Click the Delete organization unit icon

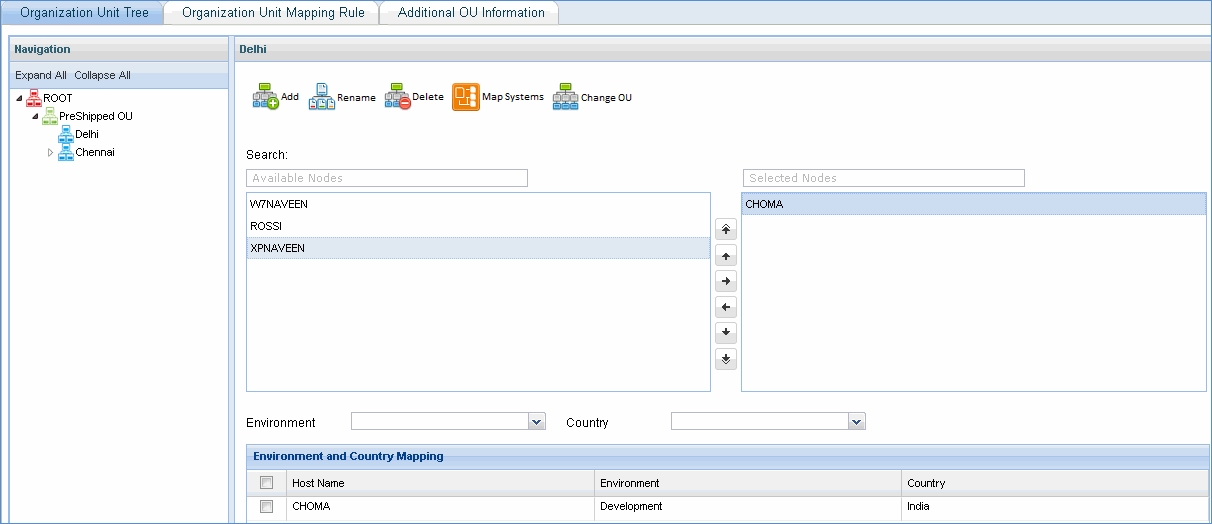pyautogui.click(x=397, y=97)
